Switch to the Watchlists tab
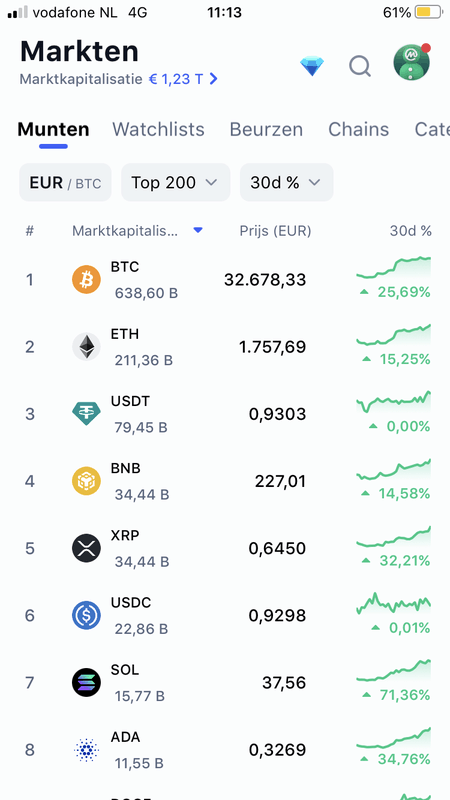 (158, 130)
